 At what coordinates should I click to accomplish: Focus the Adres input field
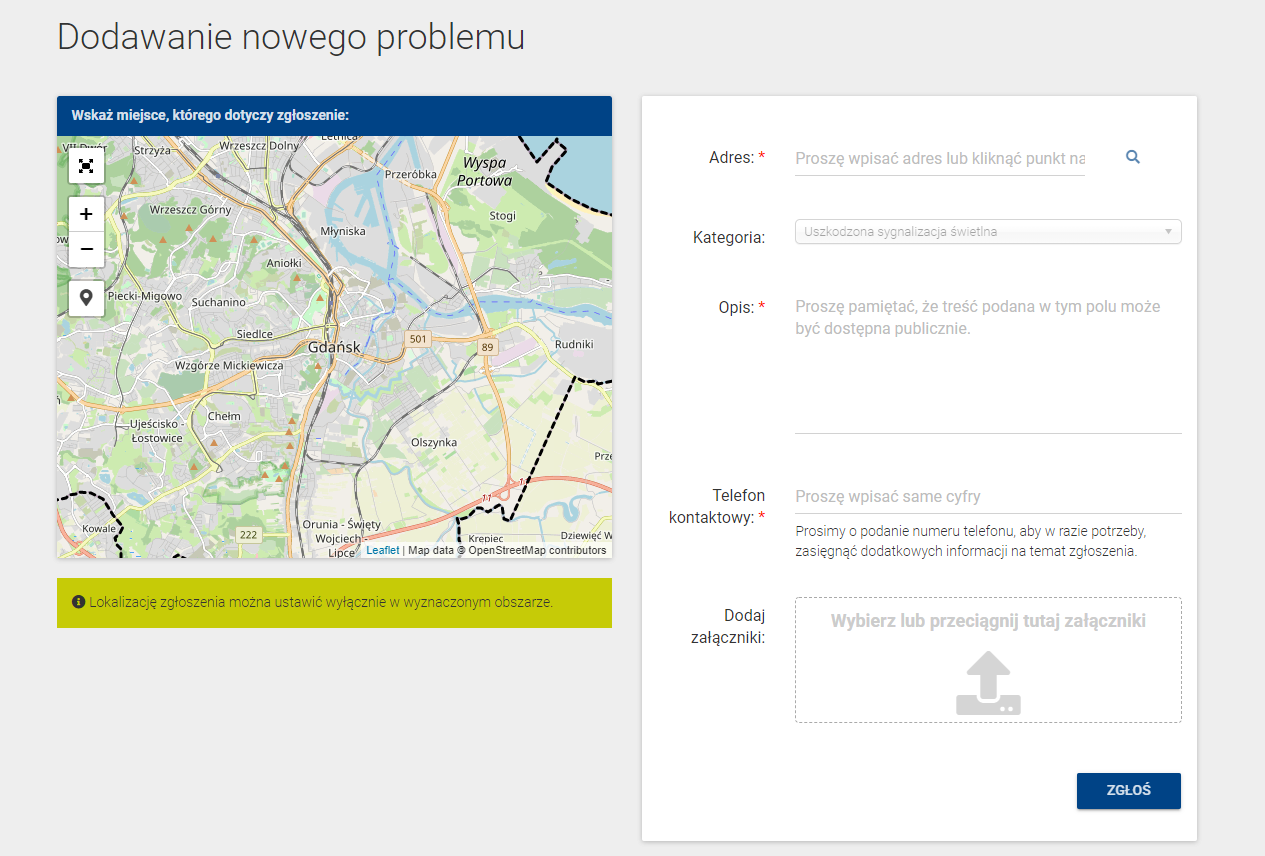click(x=940, y=158)
